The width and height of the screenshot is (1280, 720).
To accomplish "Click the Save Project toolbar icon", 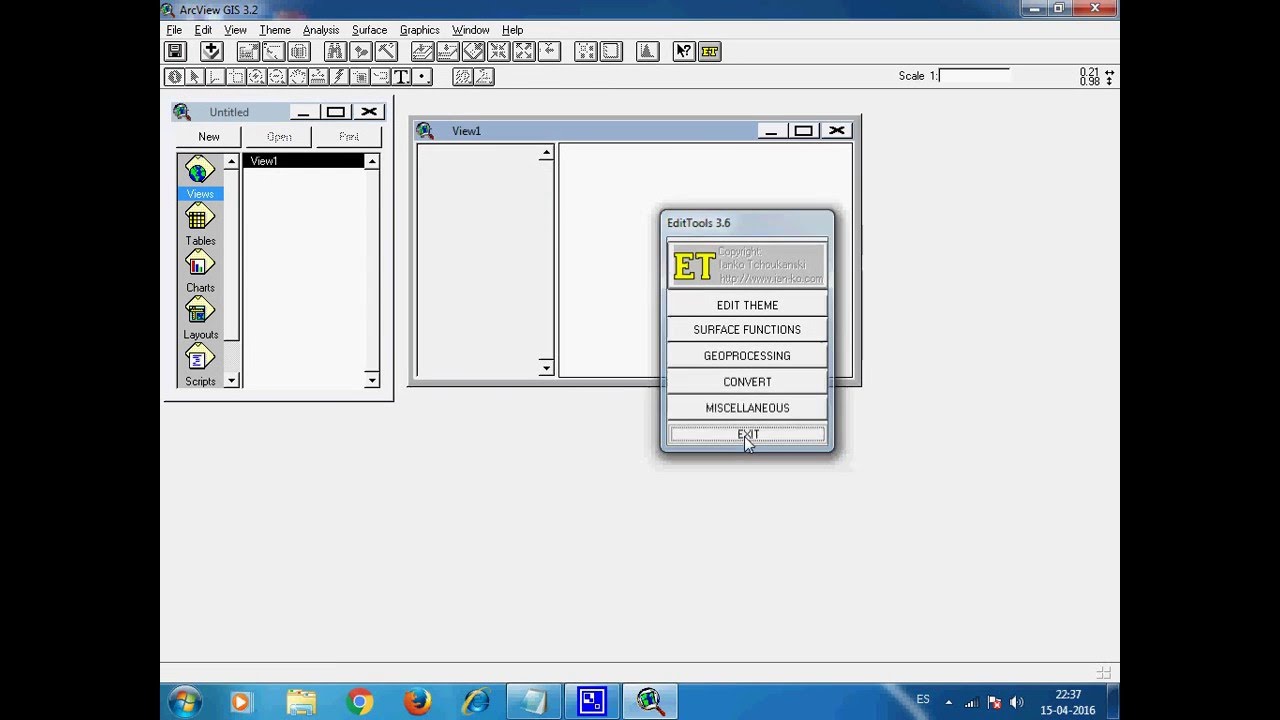I will pos(175,51).
